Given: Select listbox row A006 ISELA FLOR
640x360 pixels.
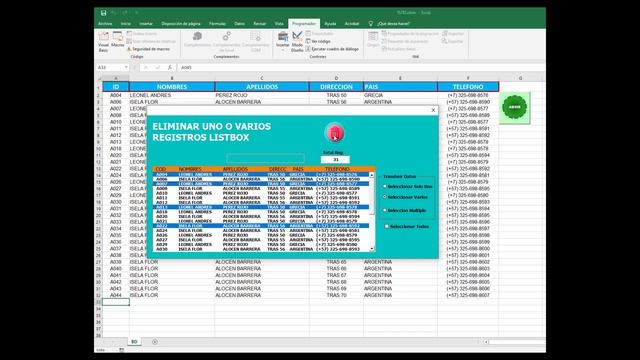Looking at the screenshot, I should [261, 179].
